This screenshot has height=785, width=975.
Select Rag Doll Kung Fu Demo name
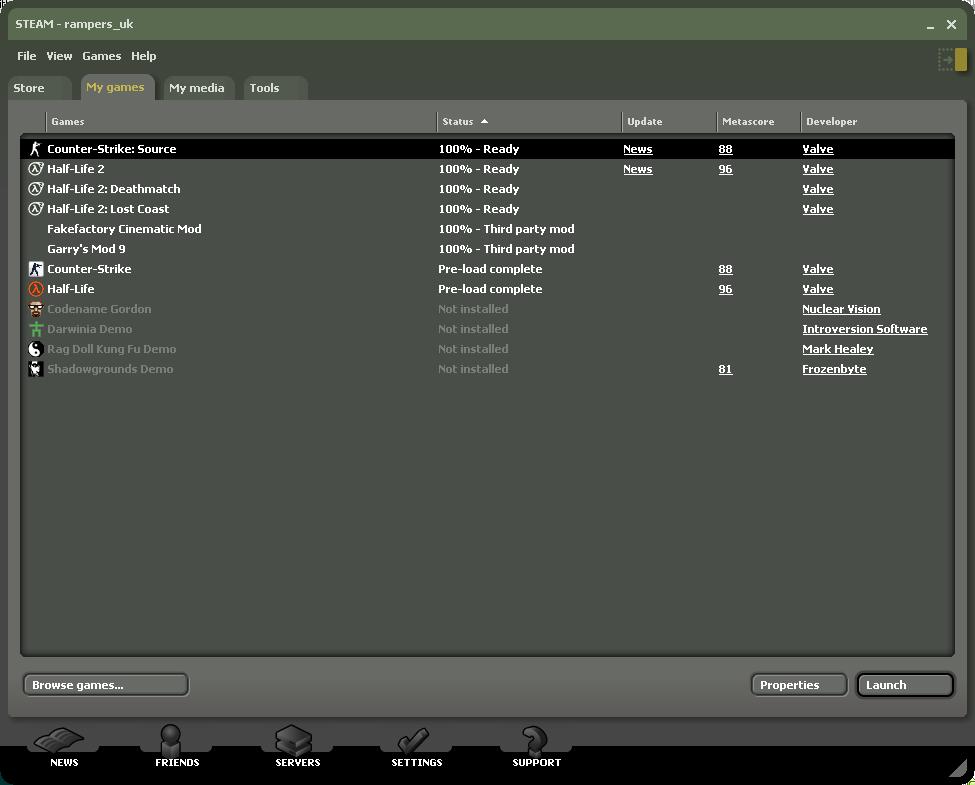pos(111,349)
